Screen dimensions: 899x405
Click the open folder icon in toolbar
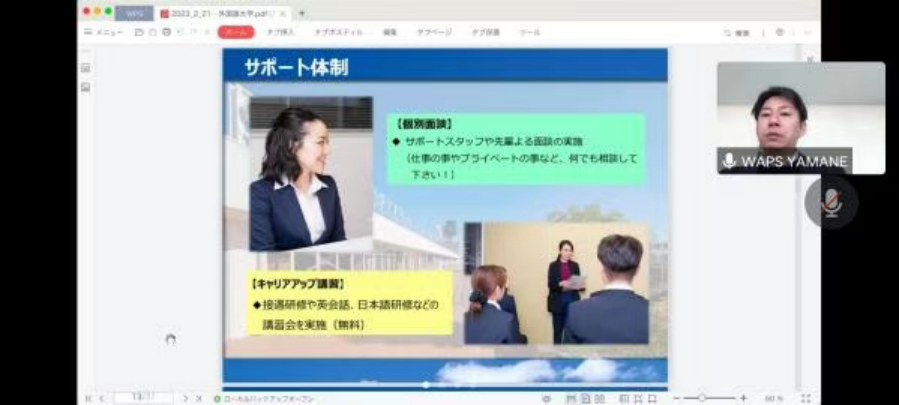pos(139,32)
